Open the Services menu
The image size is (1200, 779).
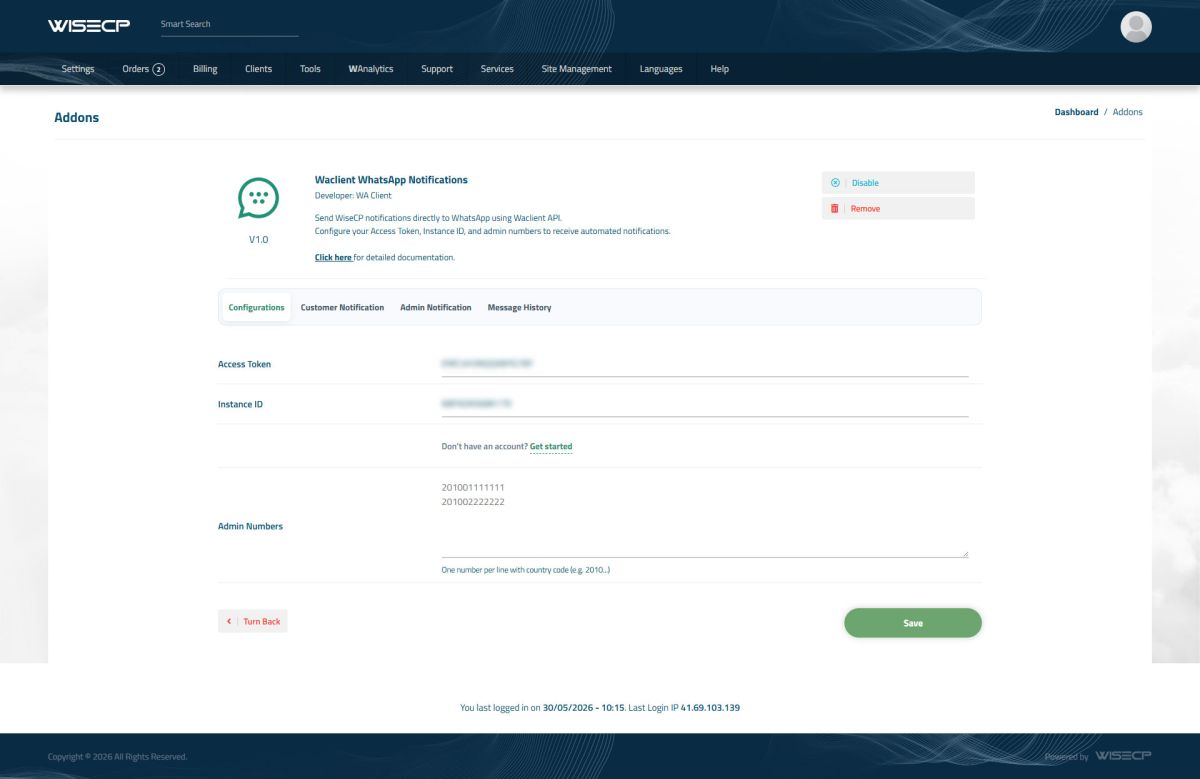pyautogui.click(x=497, y=69)
